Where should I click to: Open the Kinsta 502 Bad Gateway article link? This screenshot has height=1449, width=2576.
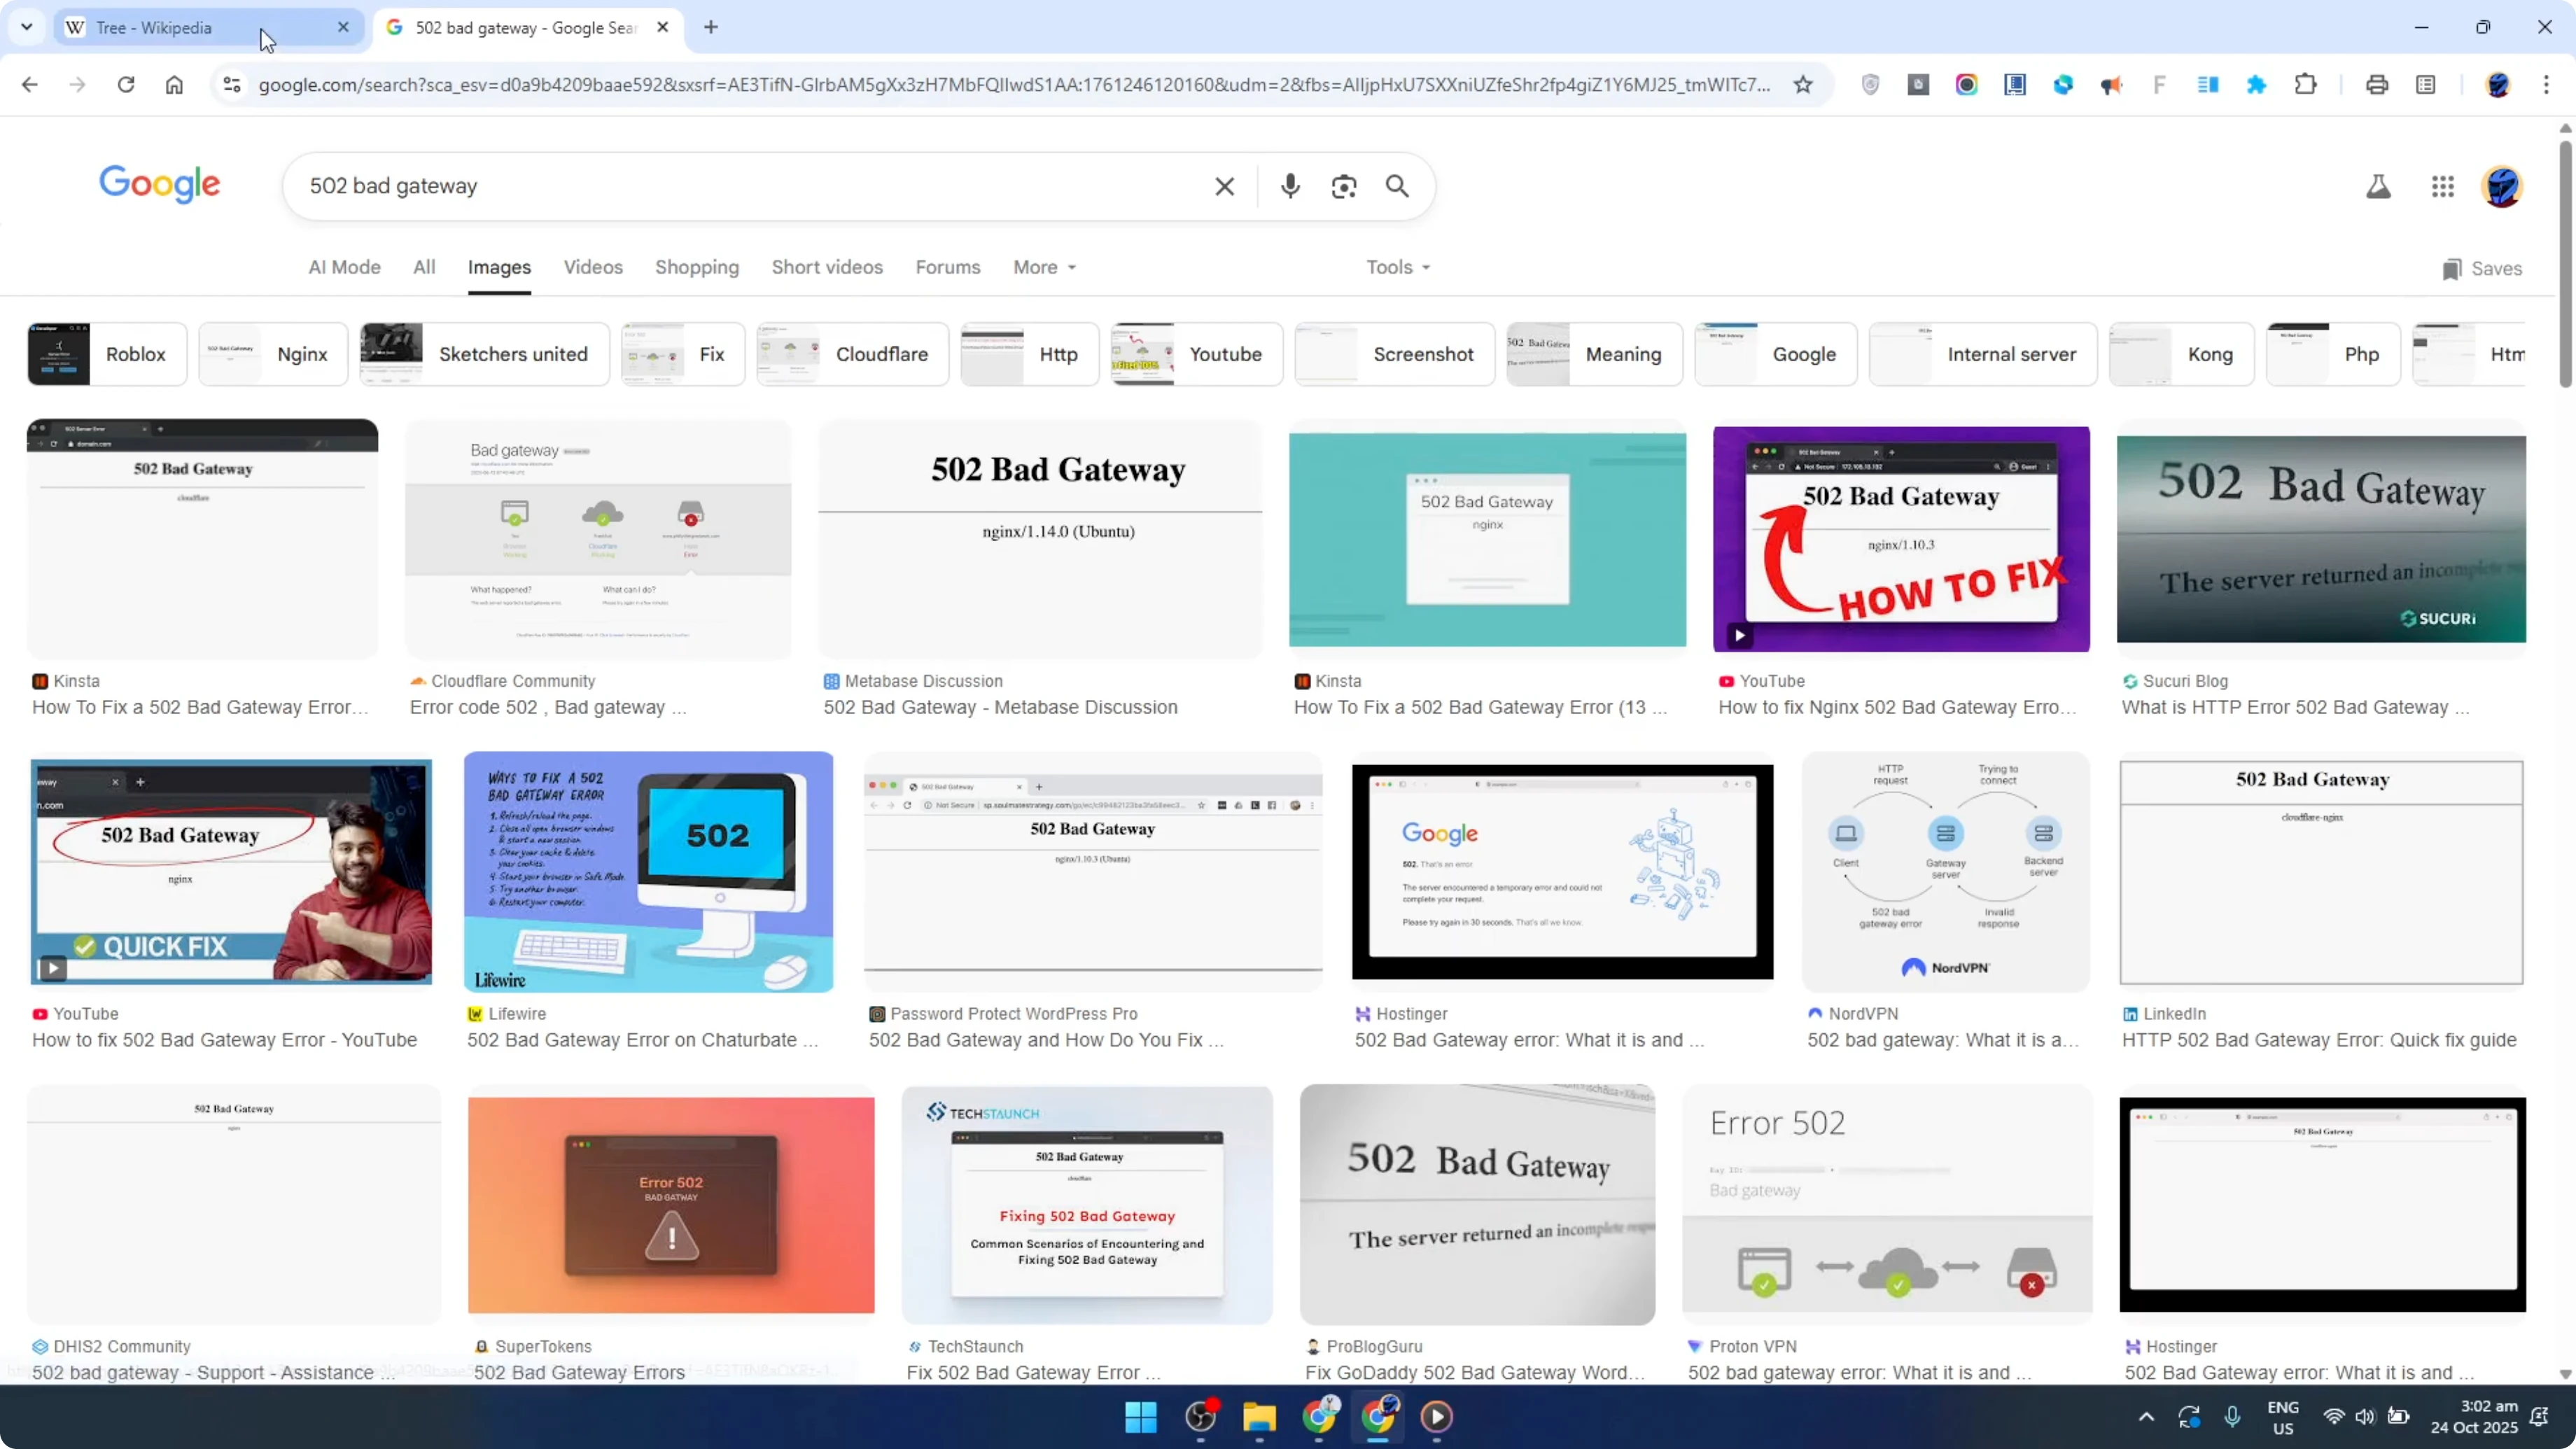point(200,707)
